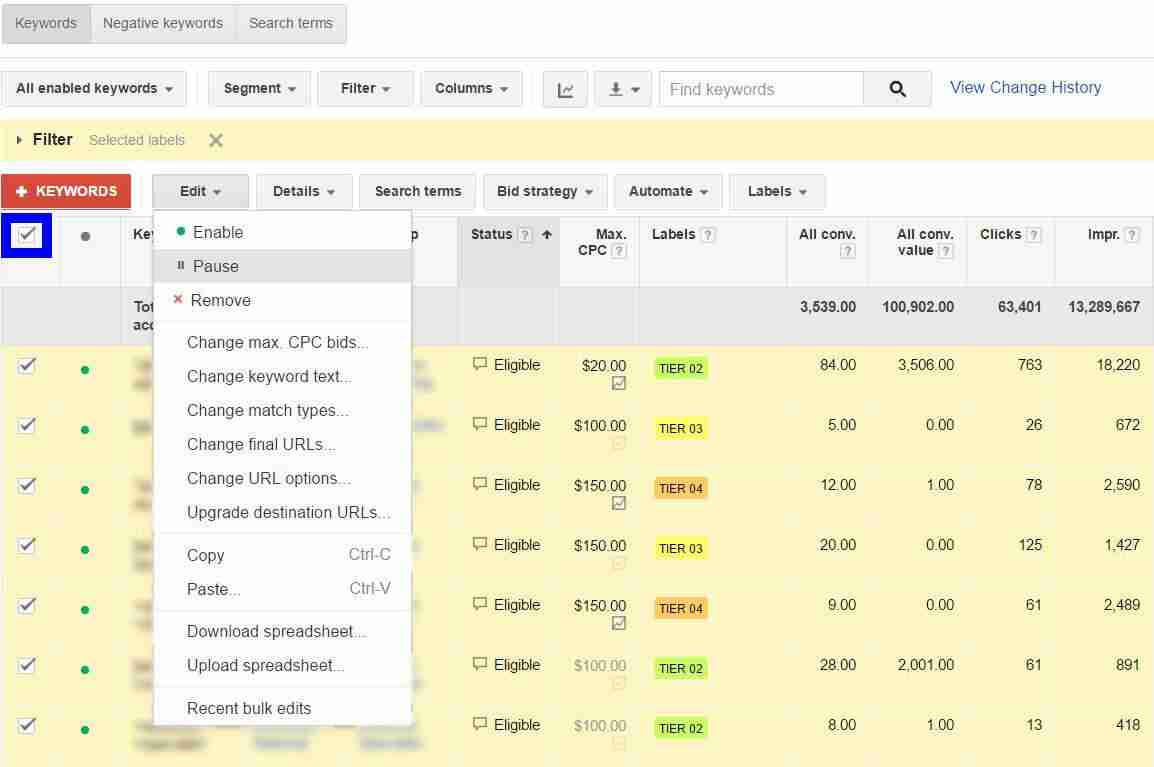Open the Bid strategy dropdown
This screenshot has width=1154, height=767.
pyautogui.click(x=545, y=191)
